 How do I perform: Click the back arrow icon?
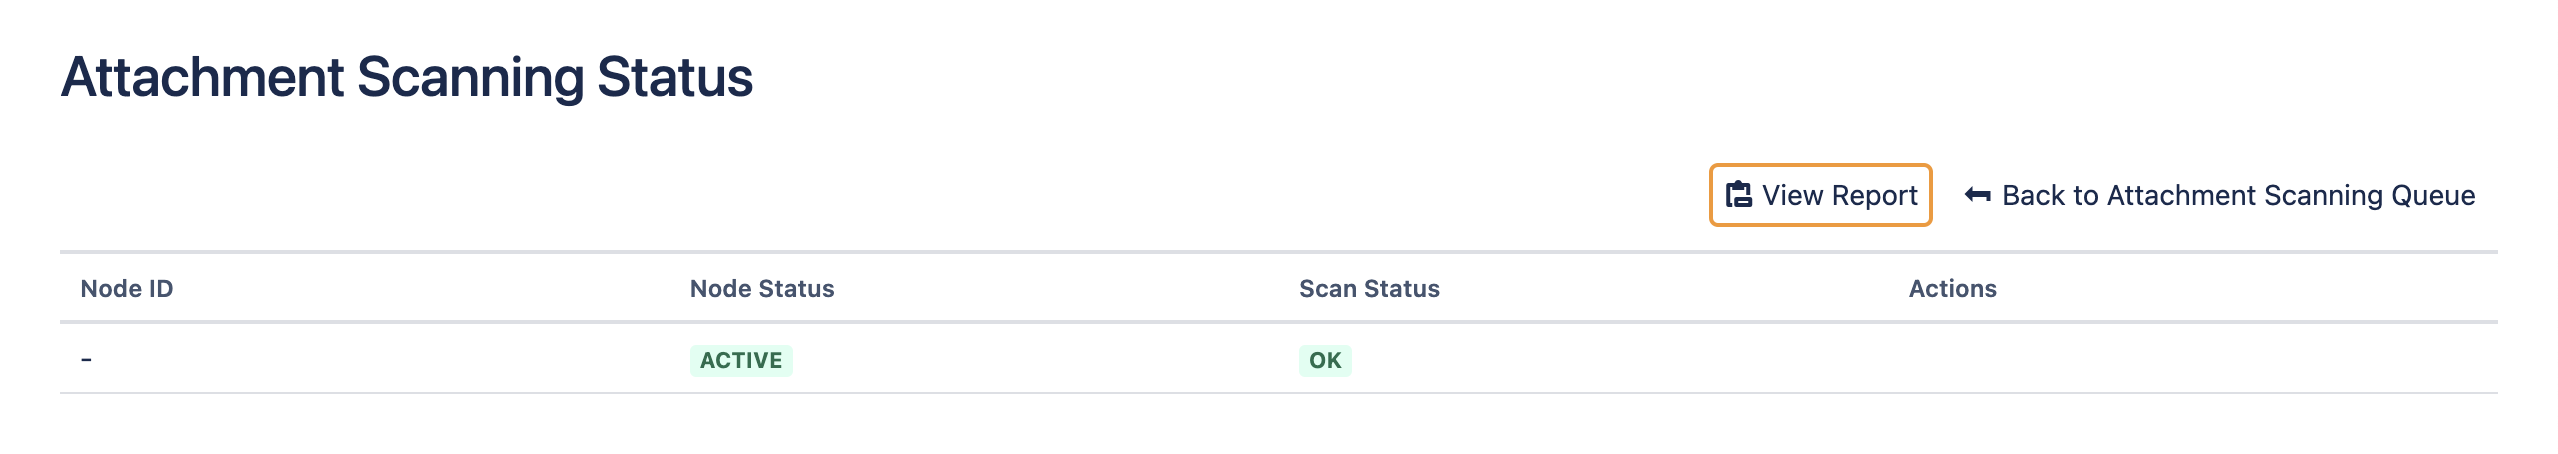(1977, 195)
